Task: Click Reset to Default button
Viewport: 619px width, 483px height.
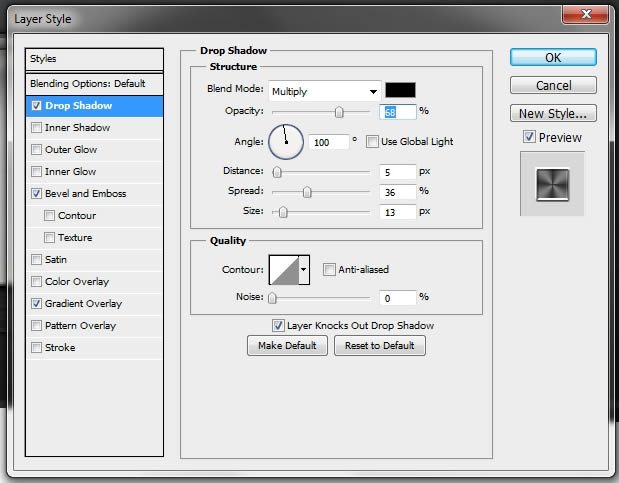Action: coord(380,346)
